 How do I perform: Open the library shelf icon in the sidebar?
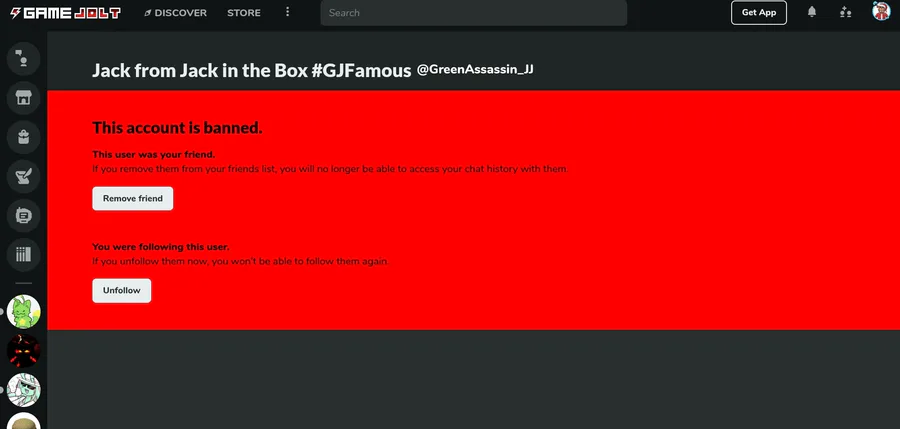tap(23, 254)
